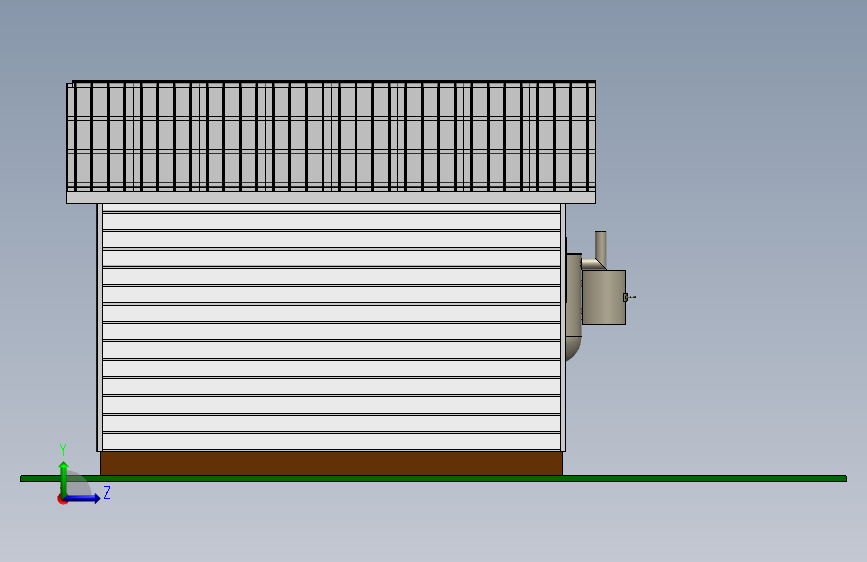
Task: Select the vertical exhaust pipe above the unit
Action: coord(600,249)
